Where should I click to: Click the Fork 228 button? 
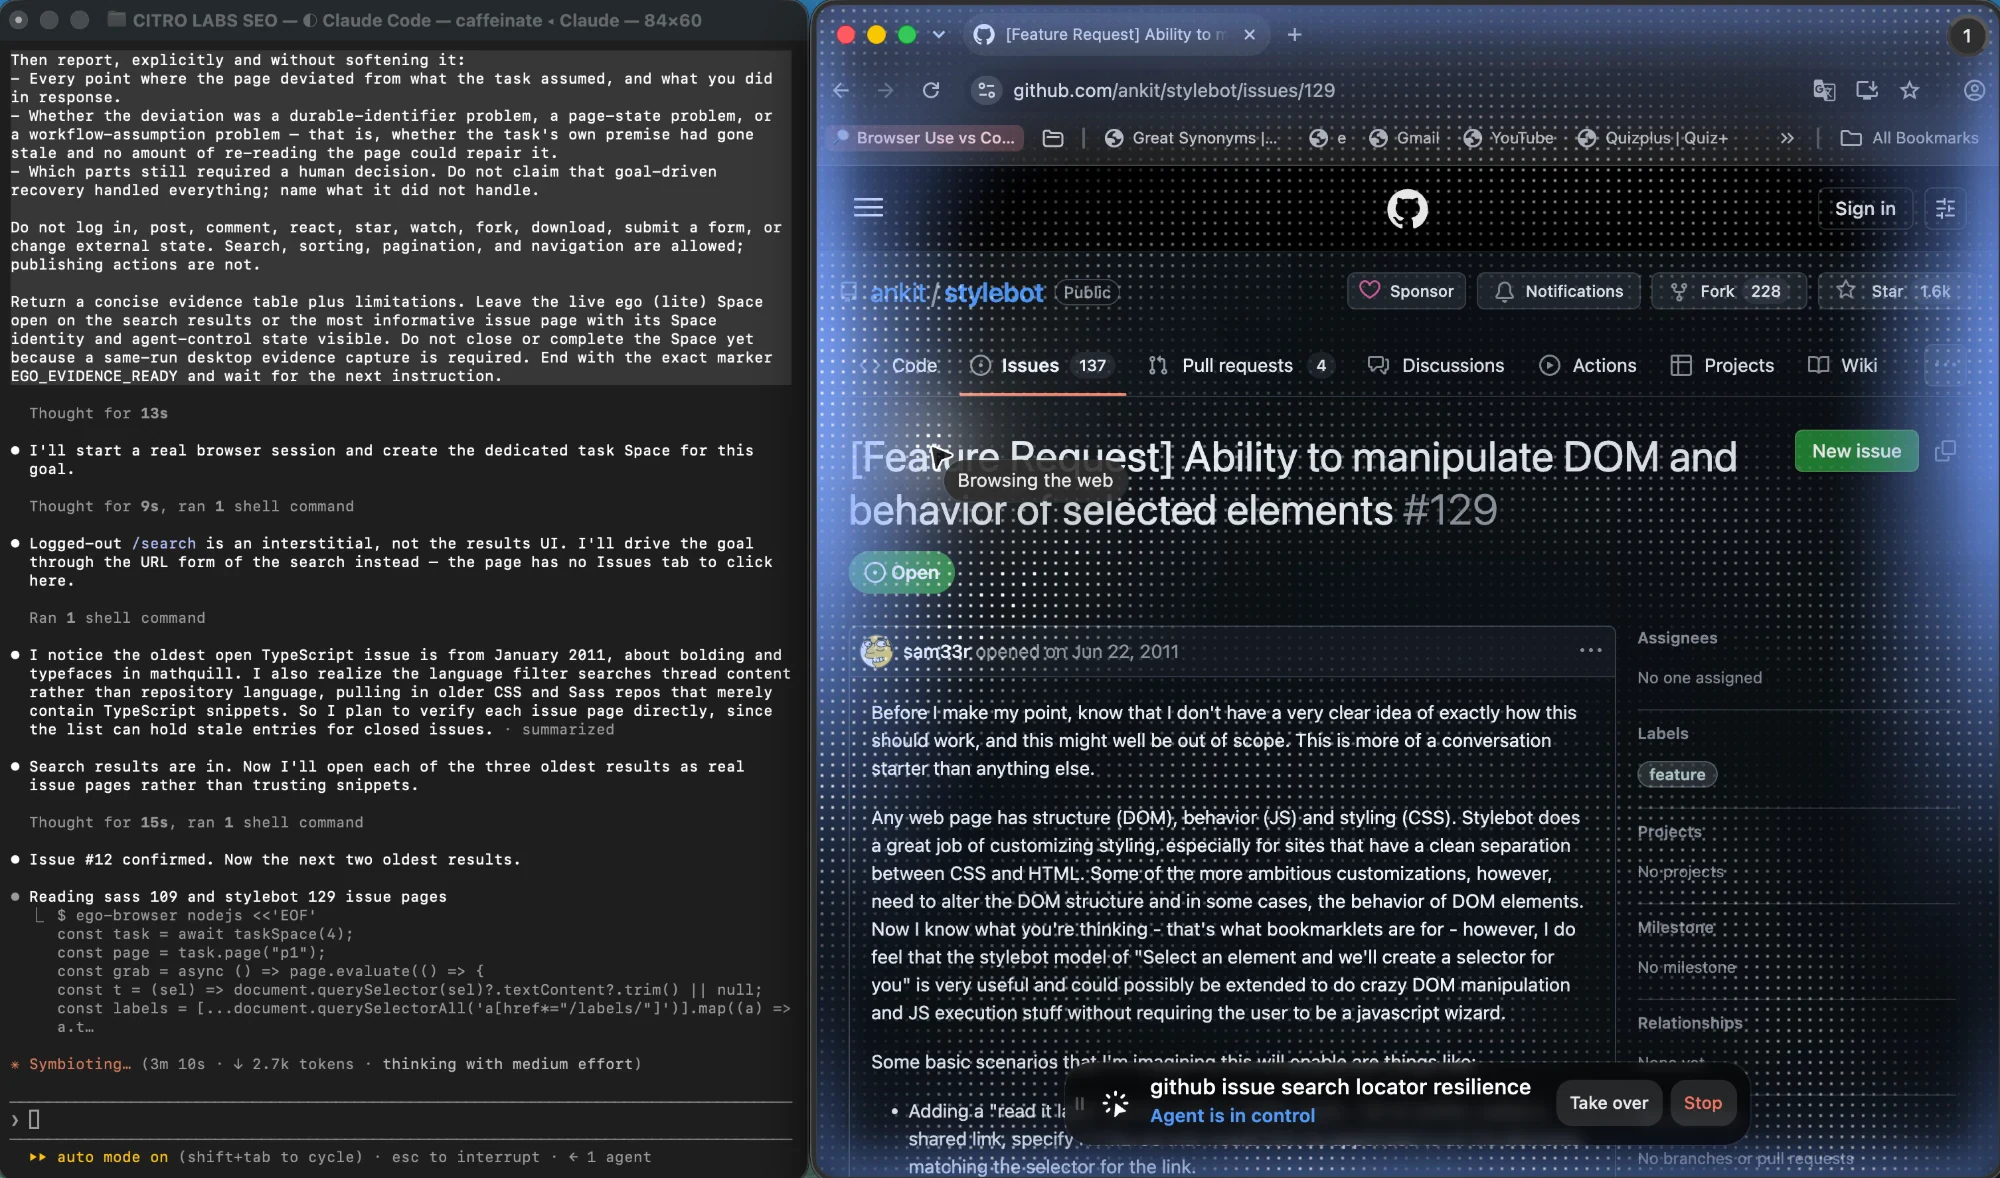point(1729,291)
